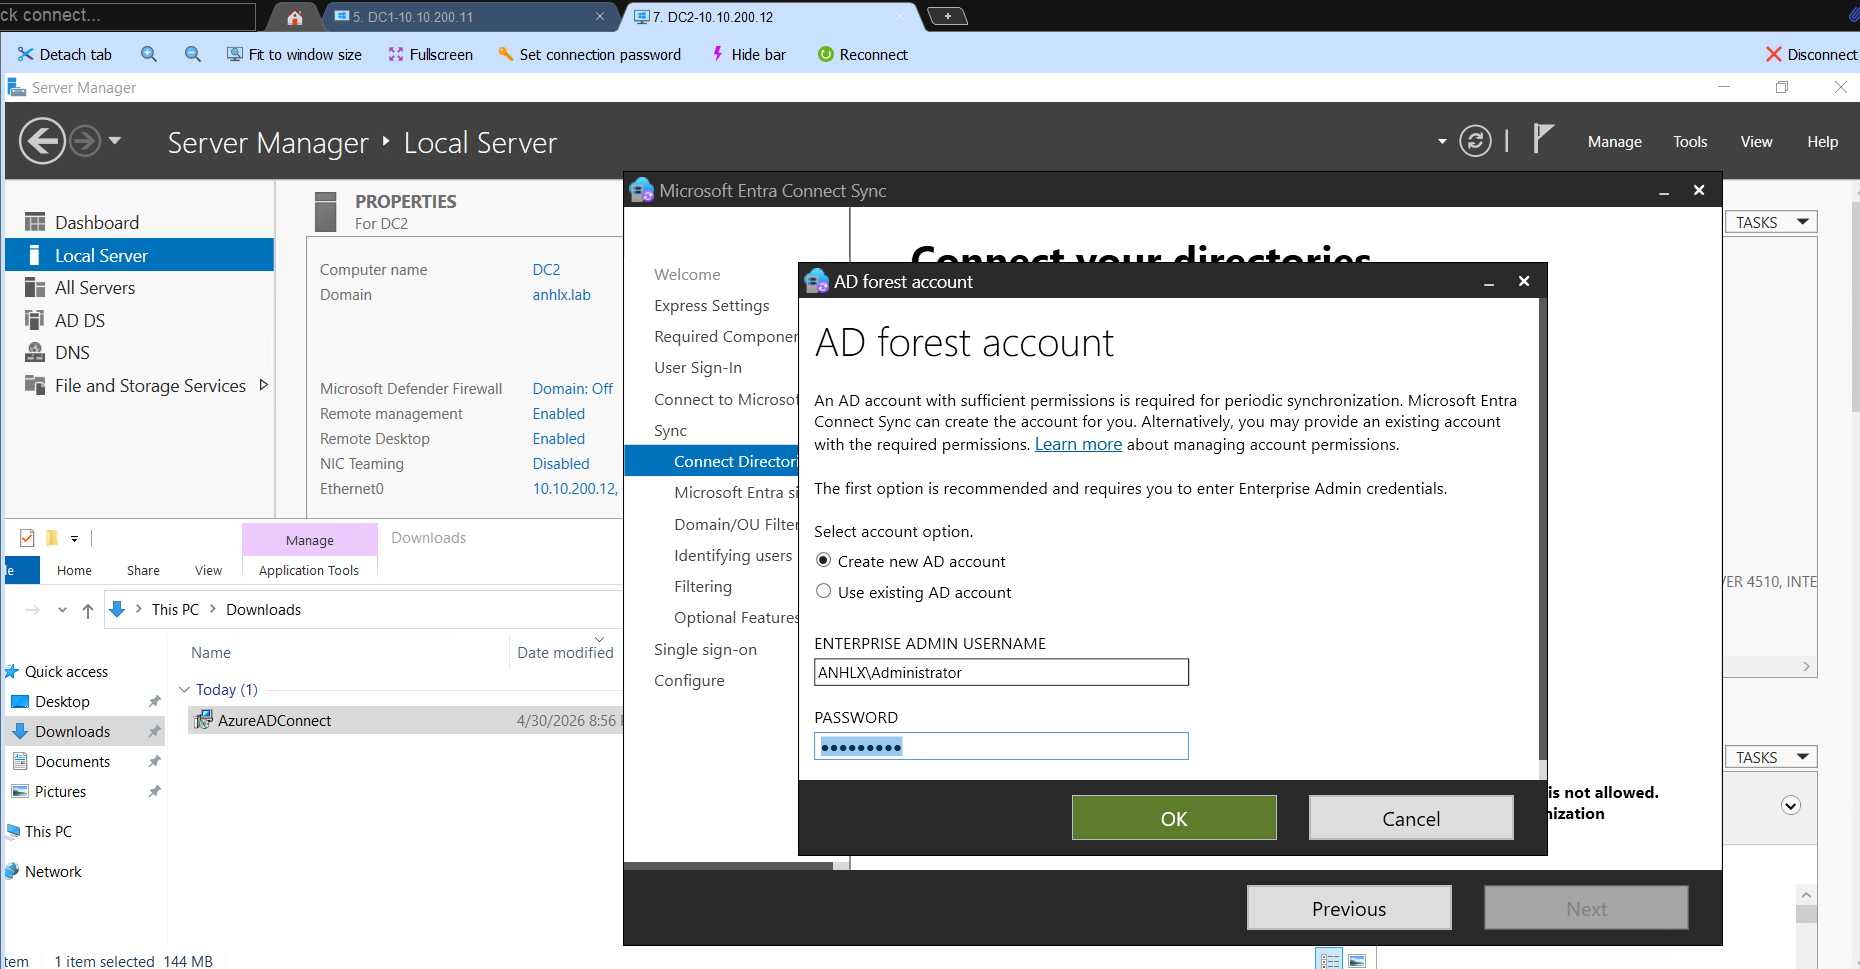Zoom in with the magnifier plus icon
1860x969 pixels.
(149, 54)
